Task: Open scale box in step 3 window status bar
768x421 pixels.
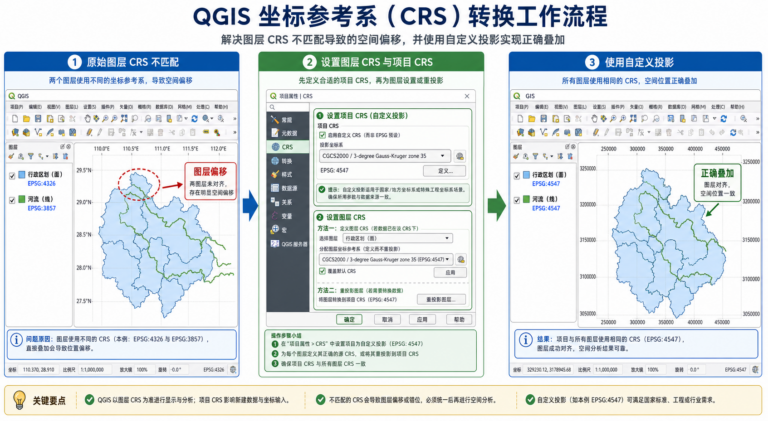Action: click(x=608, y=370)
